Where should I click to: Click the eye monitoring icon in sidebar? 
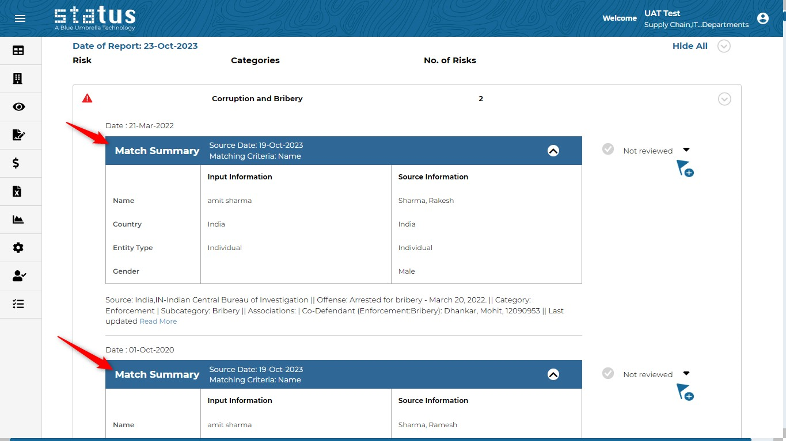18,107
